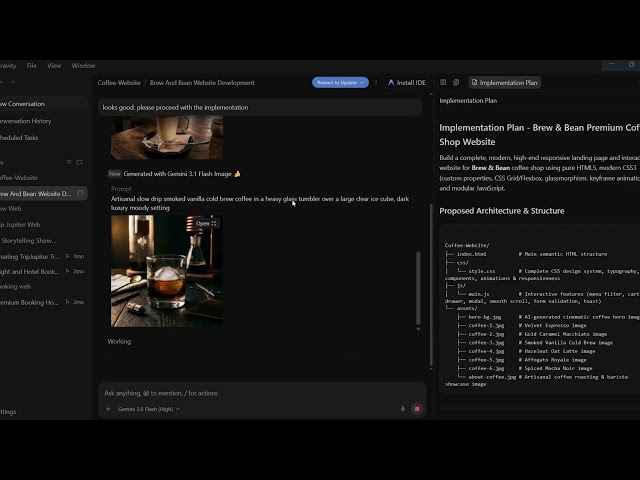Open the generated cold brew image with Open button
Viewport: 640px width, 480px height.
206,223
